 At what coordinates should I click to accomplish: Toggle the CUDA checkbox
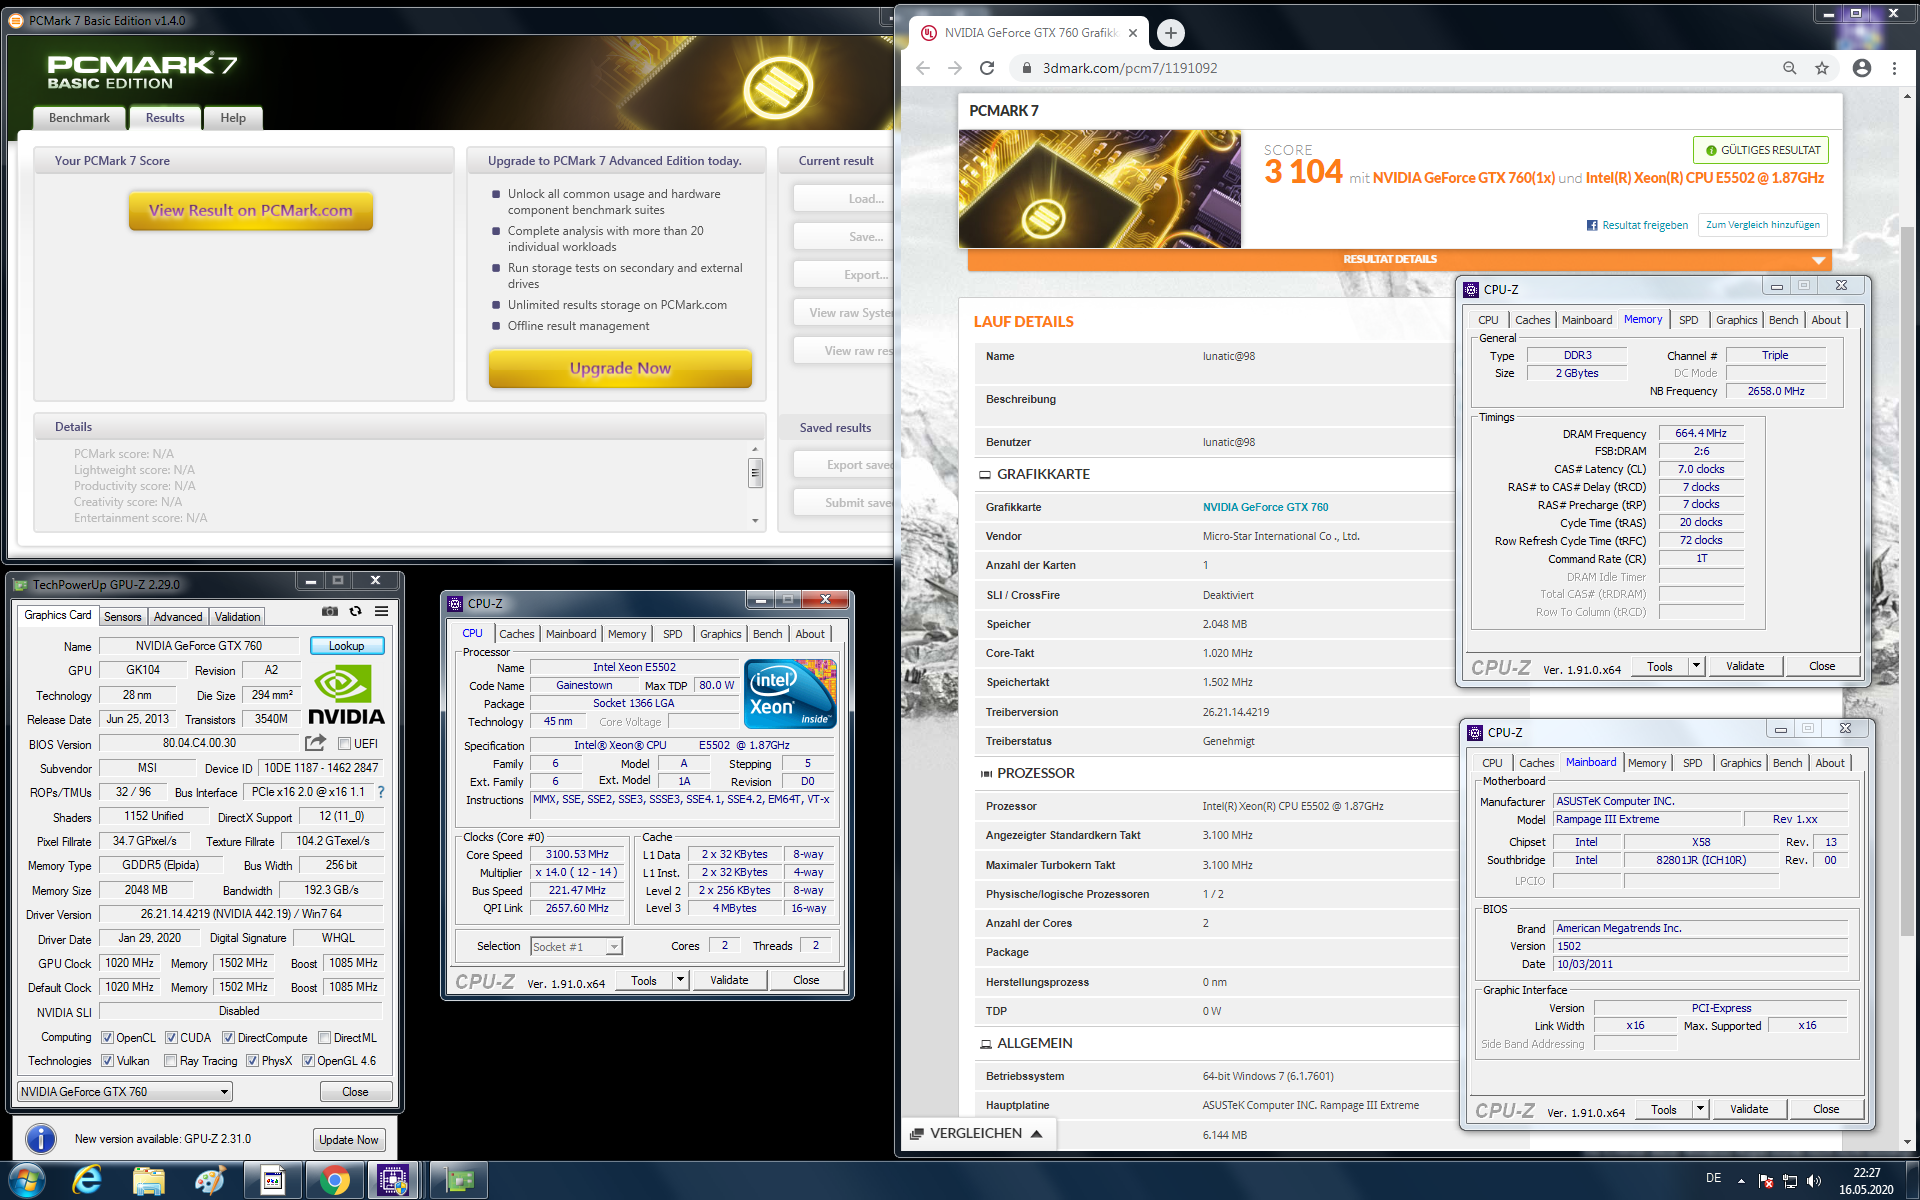click(x=171, y=1038)
